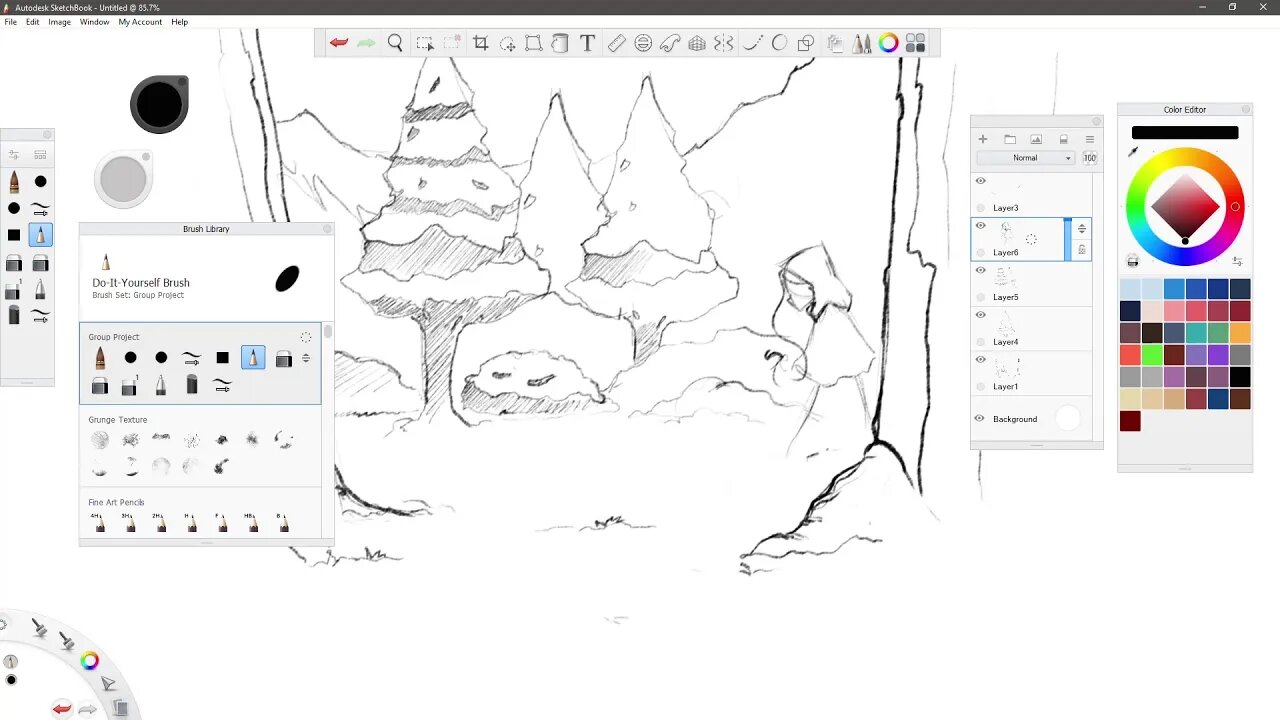Open the Help menu

(180, 22)
